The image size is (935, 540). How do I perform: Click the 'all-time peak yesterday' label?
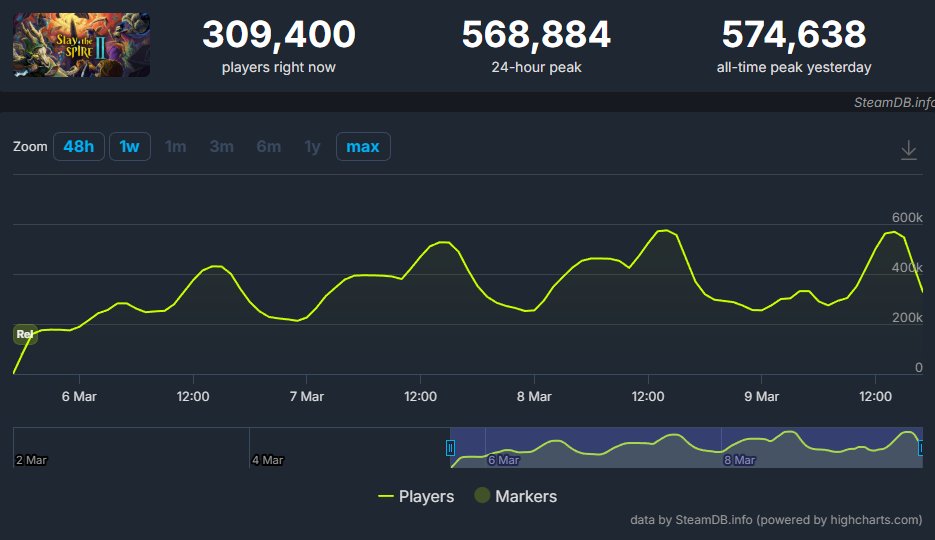(794, 67)
